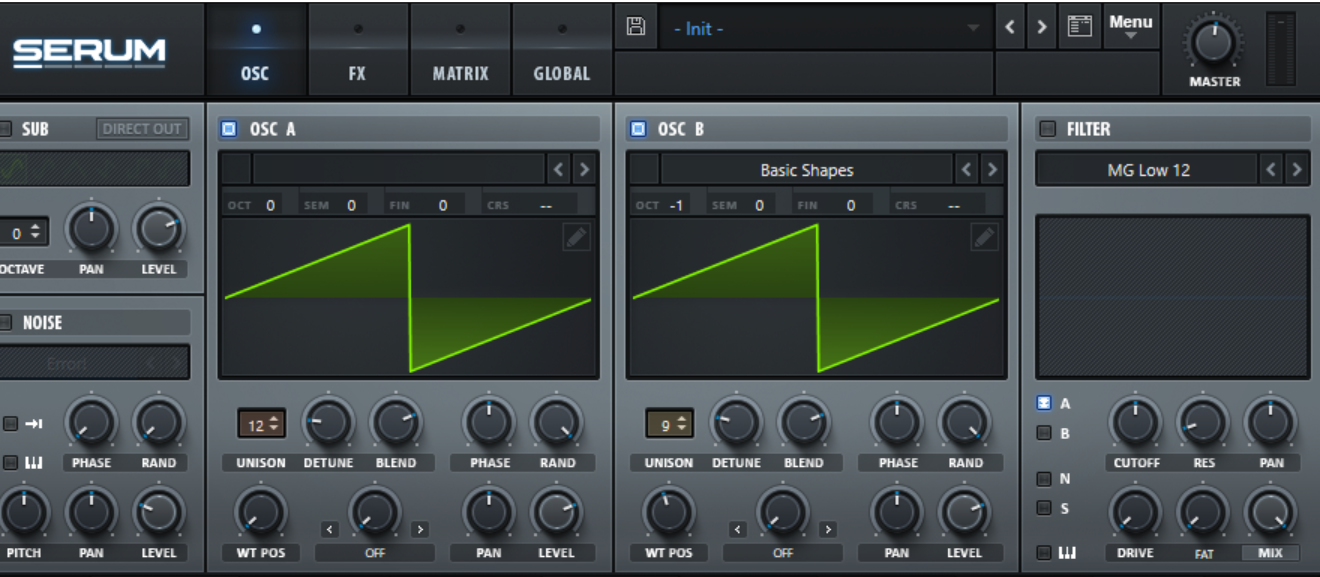Open the MG Low 12 filter type list
Screen dimensions: 1320x577
pos(1147,170)
